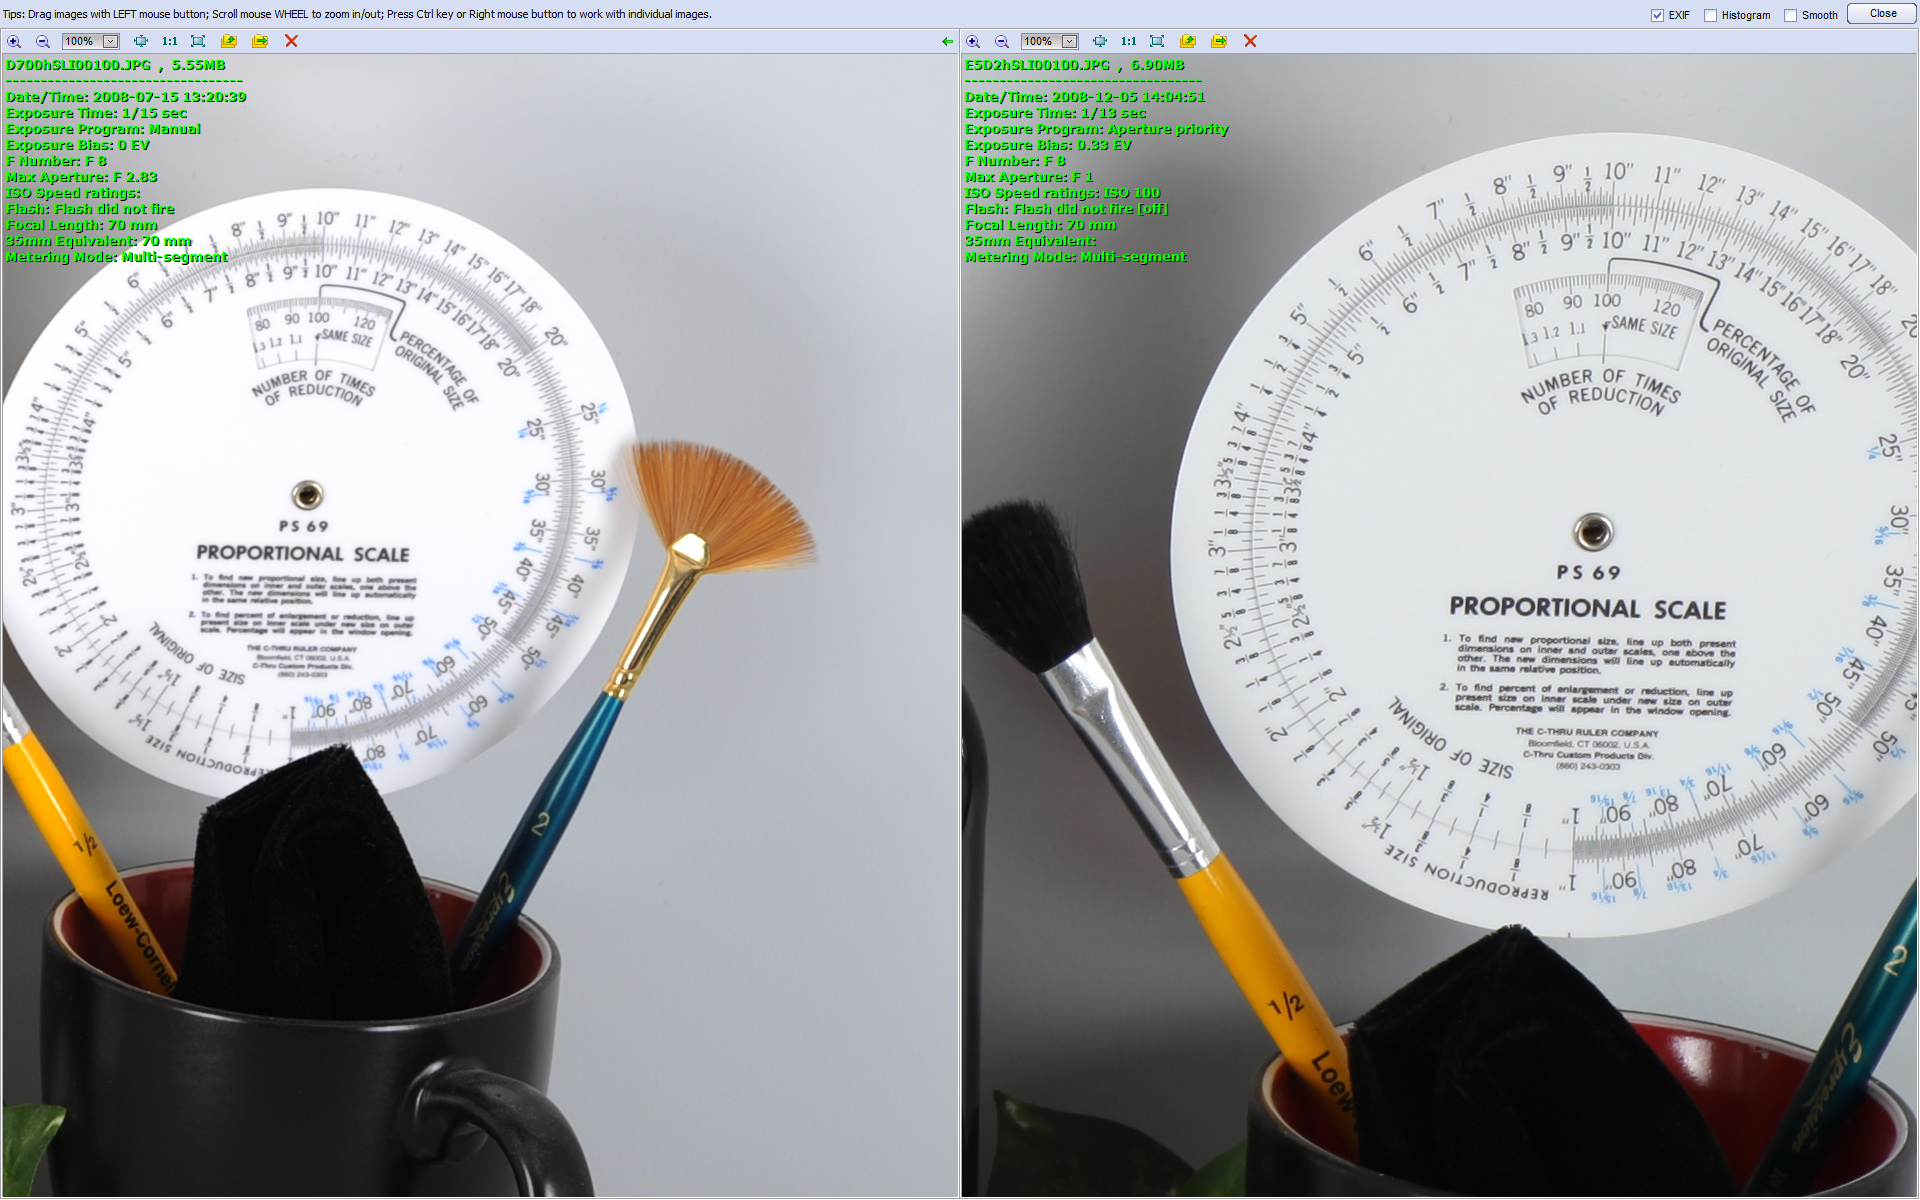This screenshot has height=1200, width=1920.
Task: Enable the Histogram checkbox
Action: (x=1710, y=15)
